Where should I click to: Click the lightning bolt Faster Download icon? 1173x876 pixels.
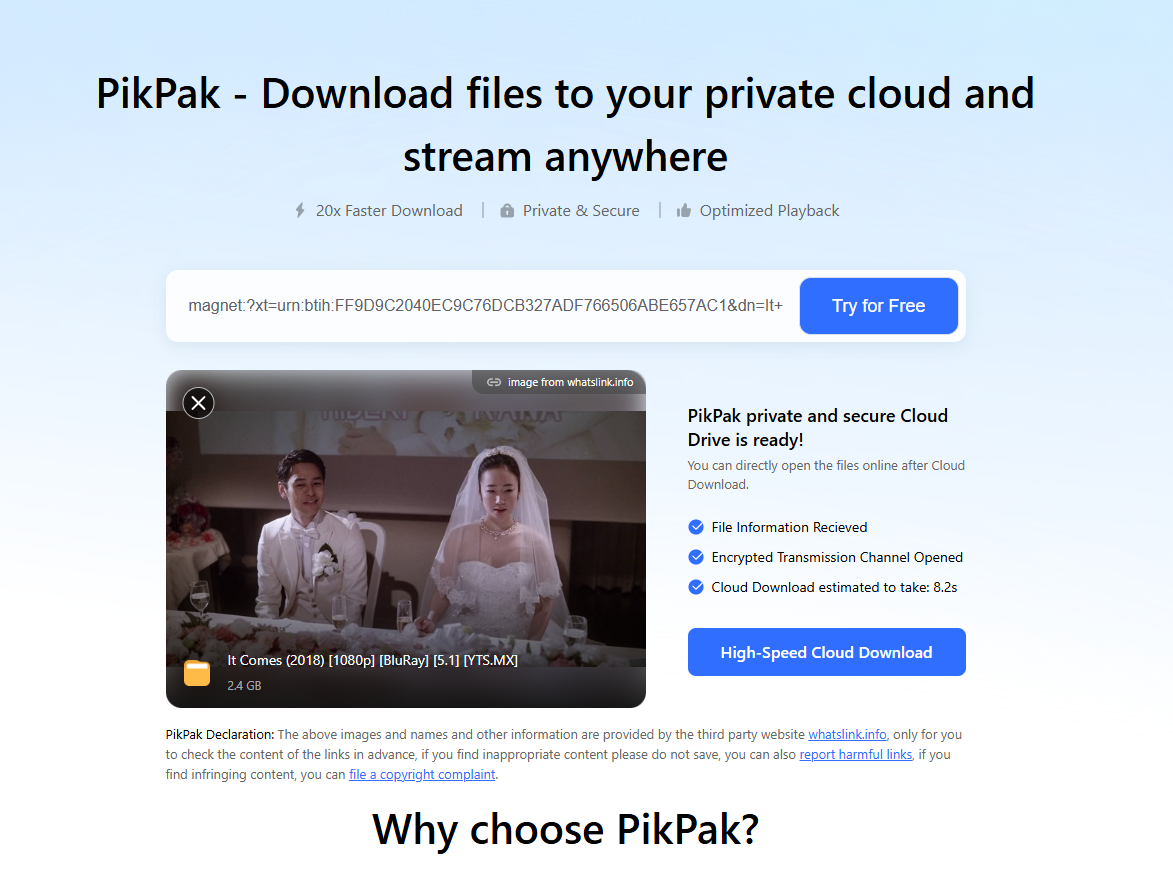coord(300,211)
